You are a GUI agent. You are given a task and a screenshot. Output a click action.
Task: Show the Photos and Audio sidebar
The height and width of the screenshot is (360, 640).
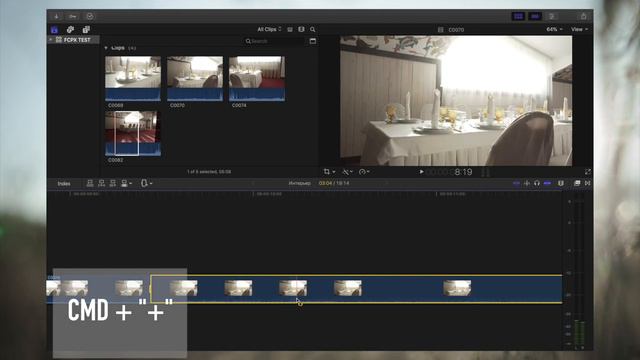coord(70,29)
